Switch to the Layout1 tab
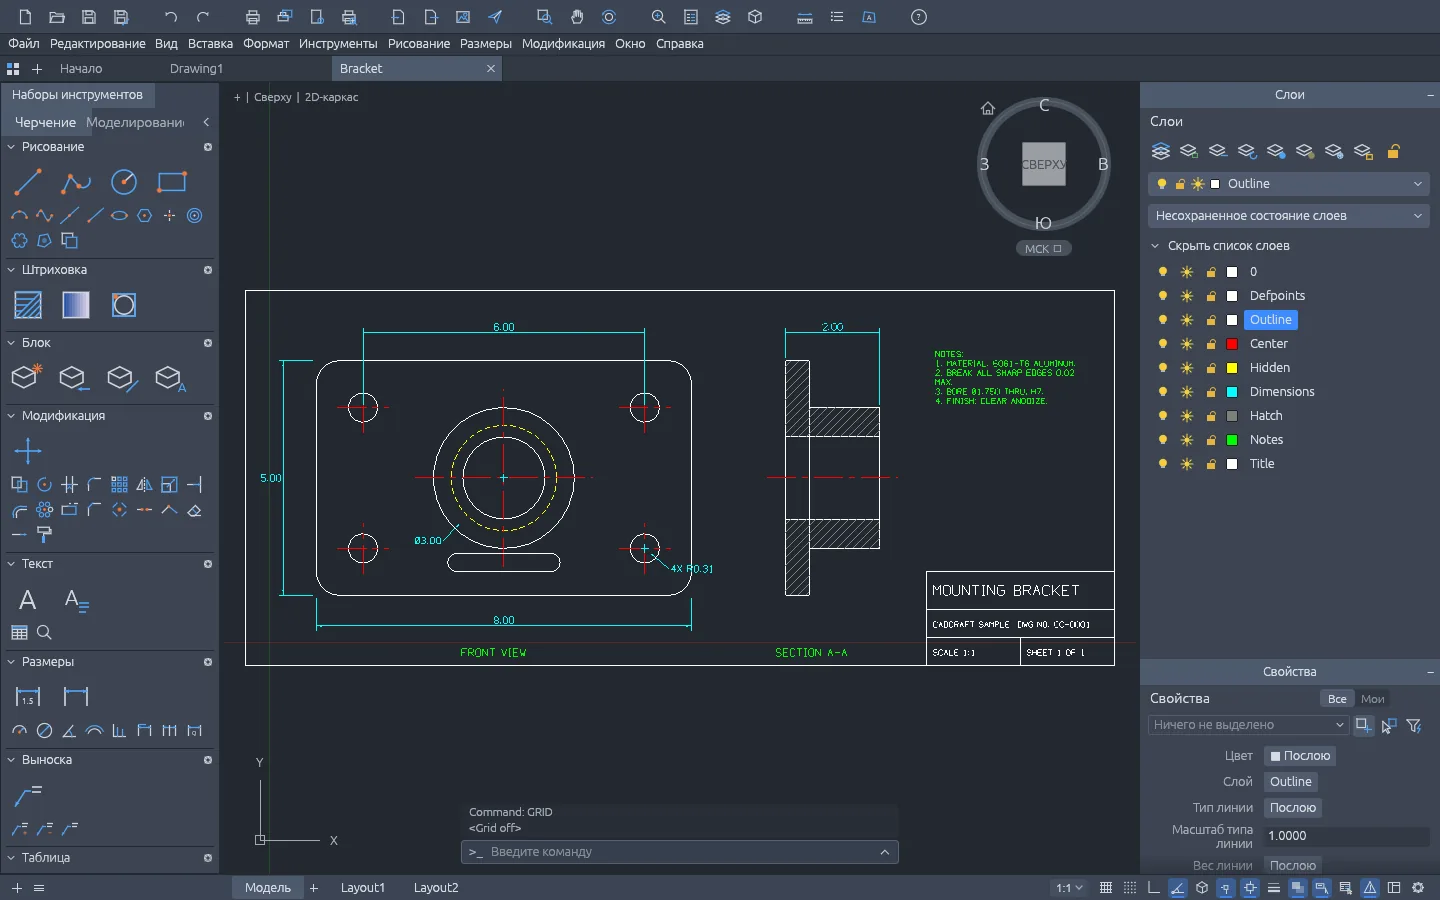This screenshot has width=1440, height=900. click(x=363, y=888)
